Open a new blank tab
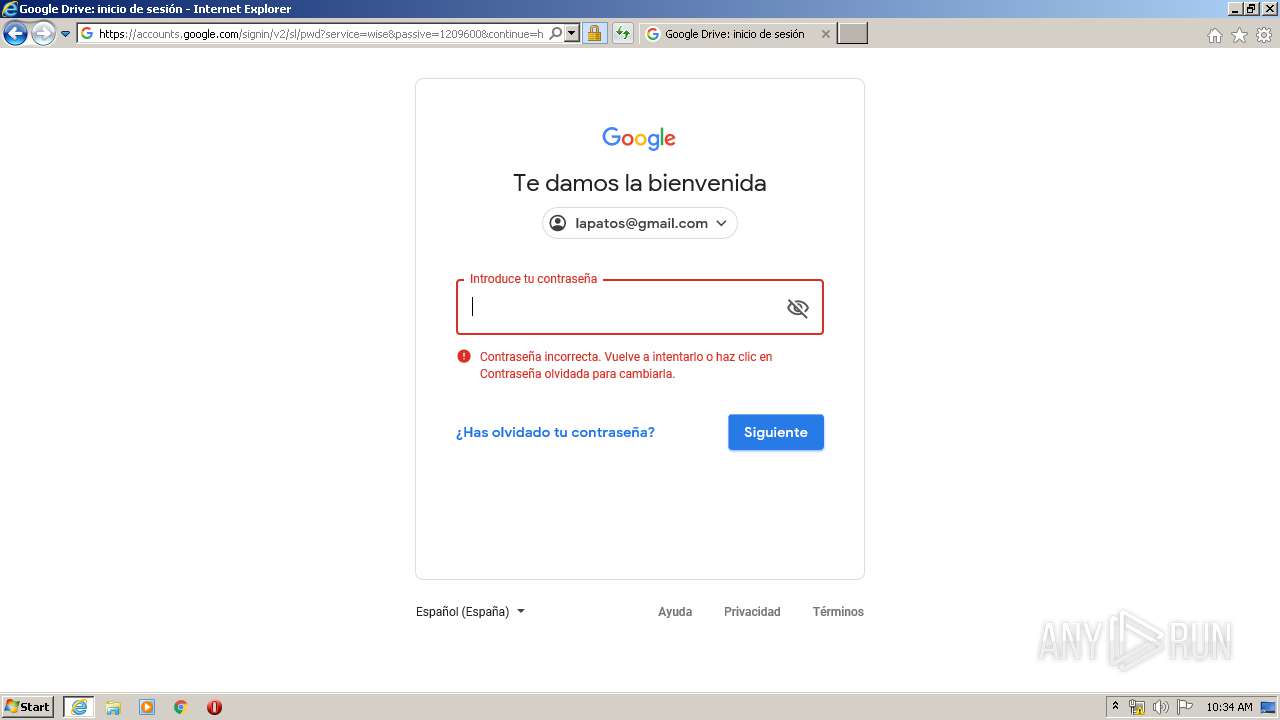The height and width of the screenshot is (720, 1280). pyautogui.click(x=852, y=34)
